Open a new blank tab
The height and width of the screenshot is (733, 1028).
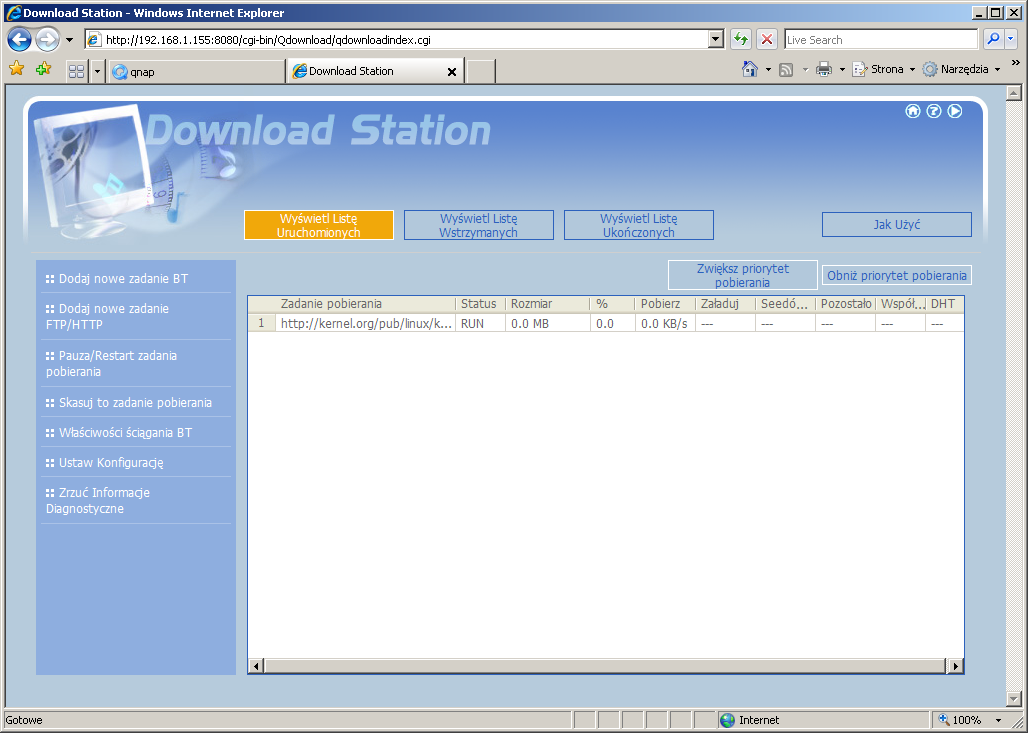pyautogui.click(x=481, y=71)
